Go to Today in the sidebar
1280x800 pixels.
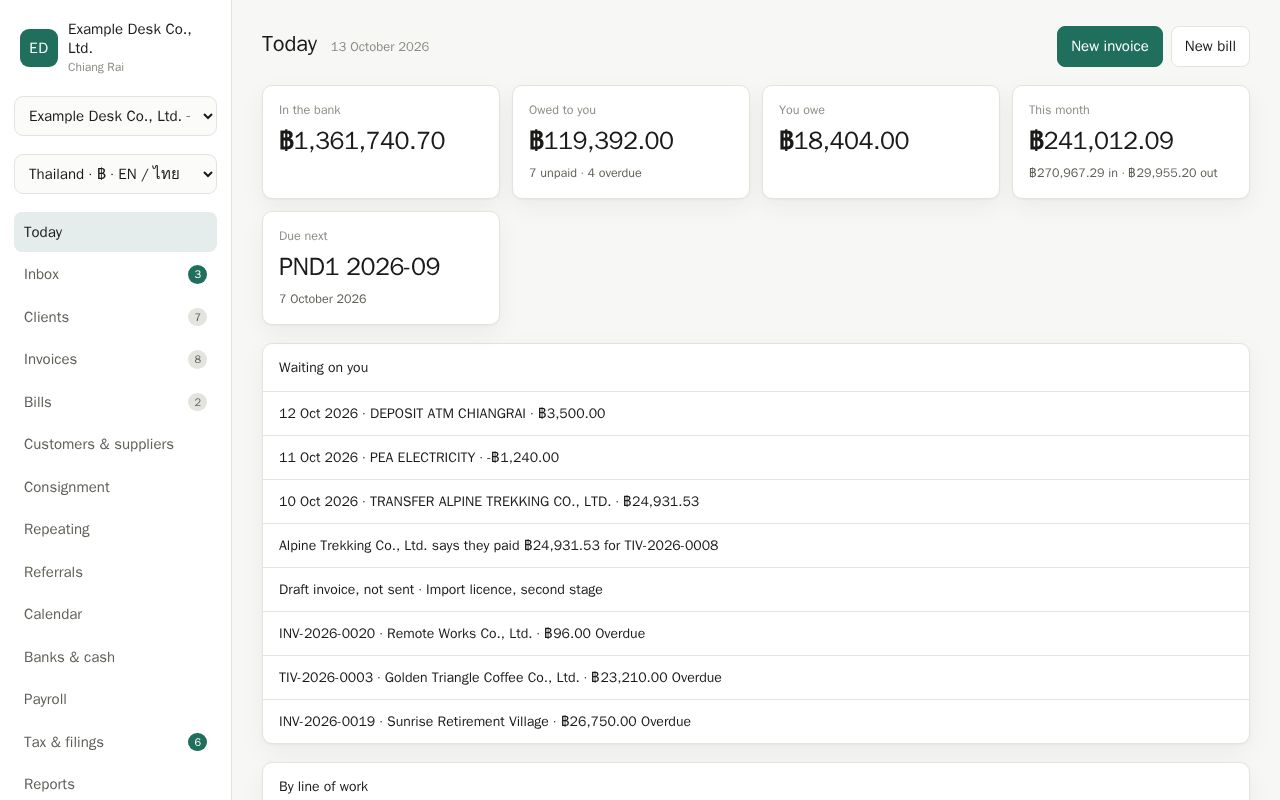click(x=115, y=232)
